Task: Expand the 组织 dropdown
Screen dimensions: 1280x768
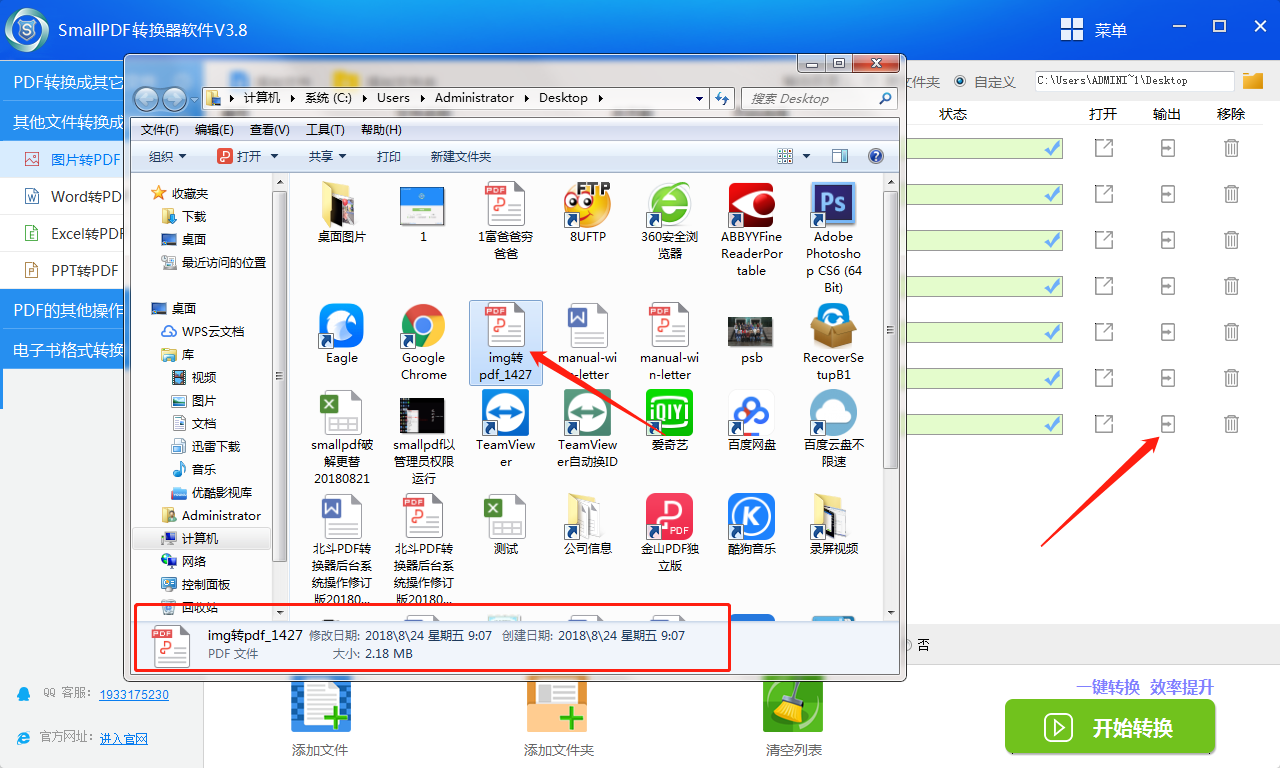Action: 167,156
